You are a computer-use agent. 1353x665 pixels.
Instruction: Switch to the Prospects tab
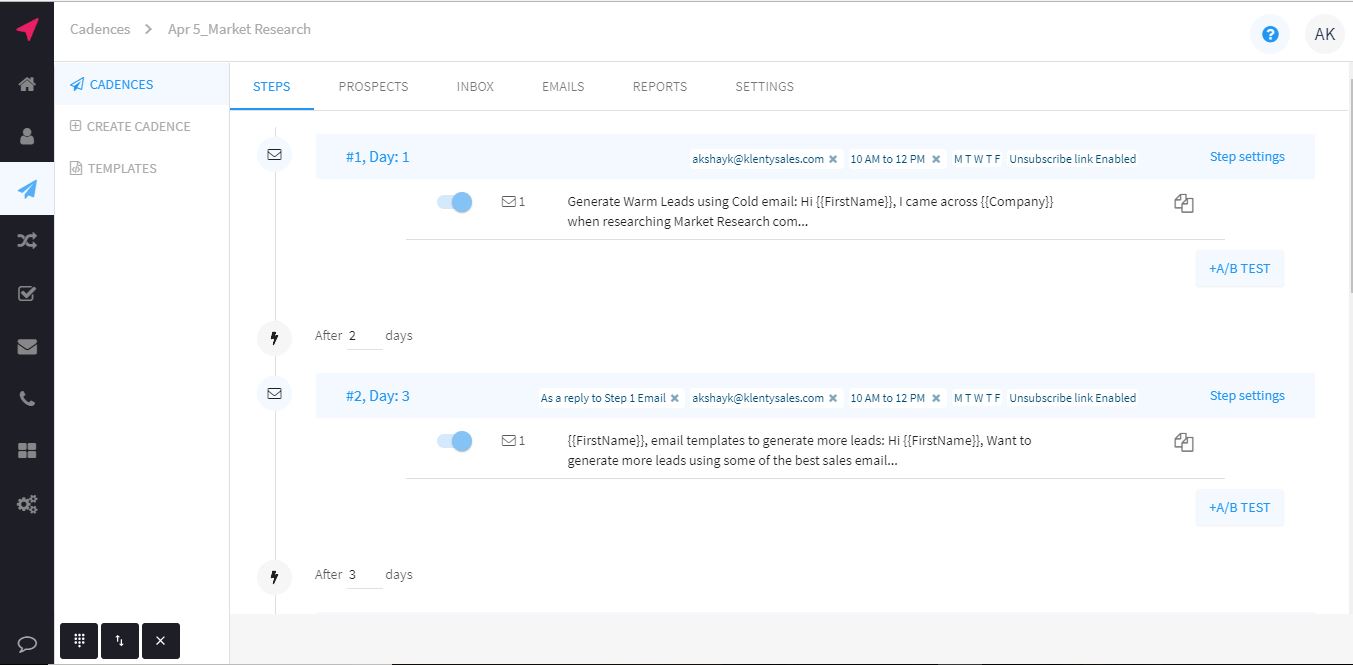click(373, 86)
